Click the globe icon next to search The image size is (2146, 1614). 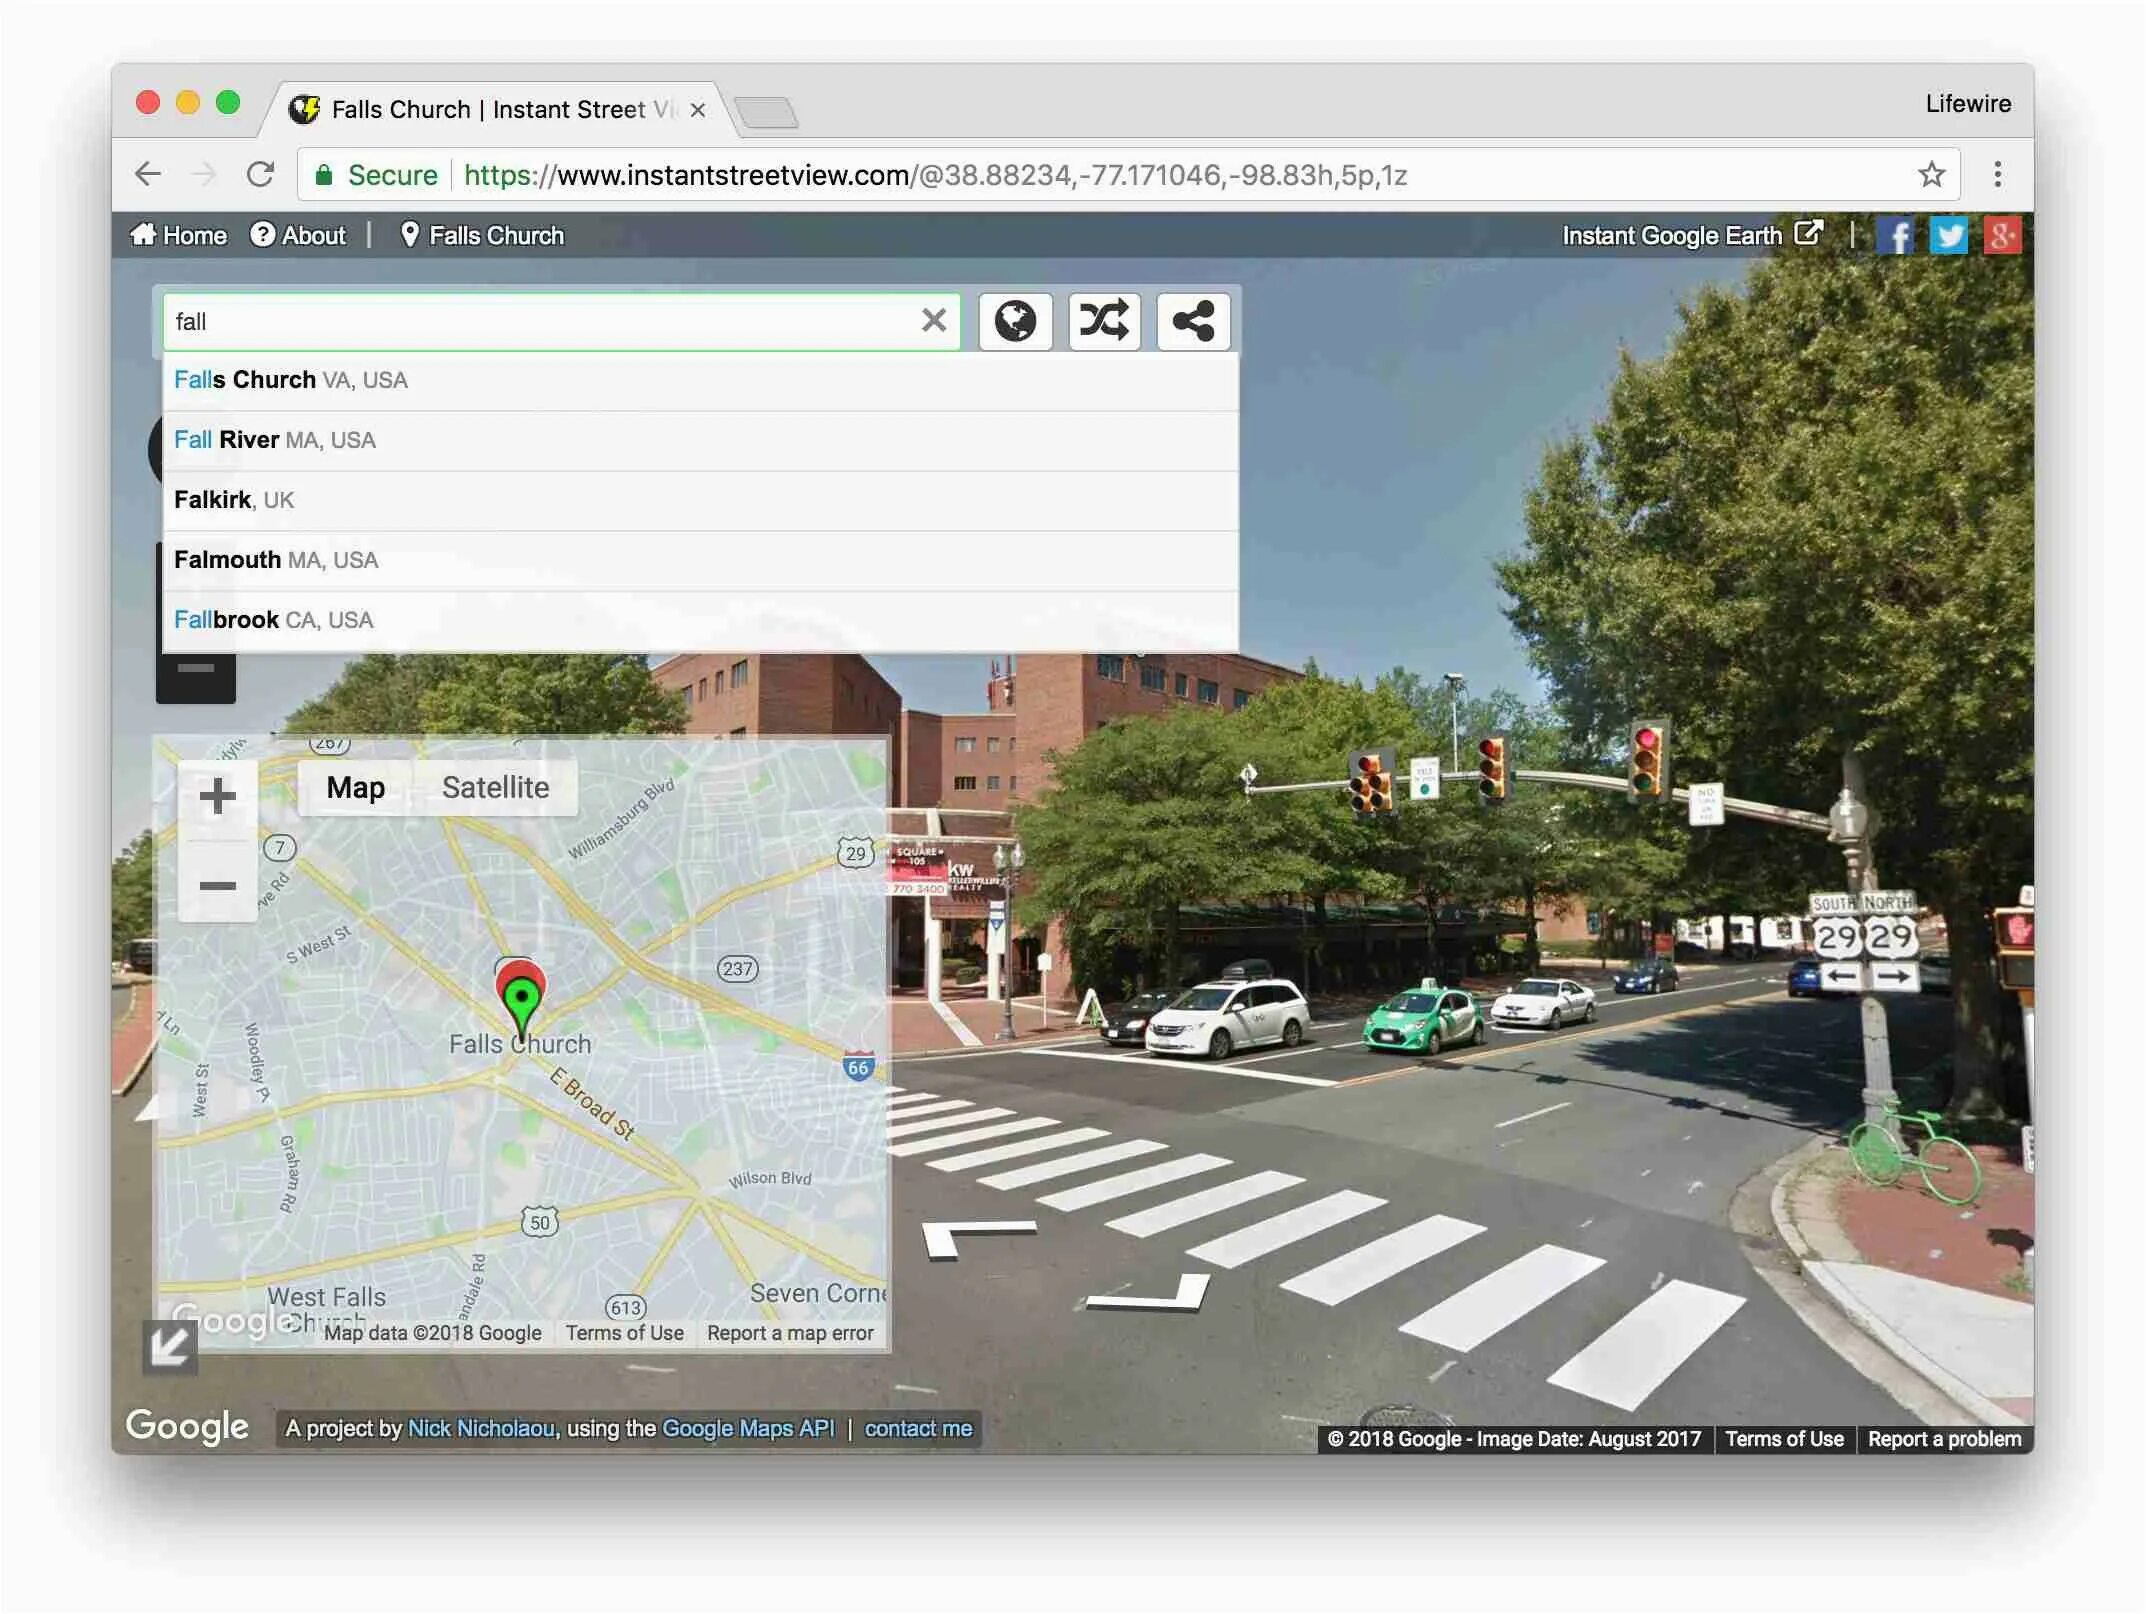[1015, 321]
